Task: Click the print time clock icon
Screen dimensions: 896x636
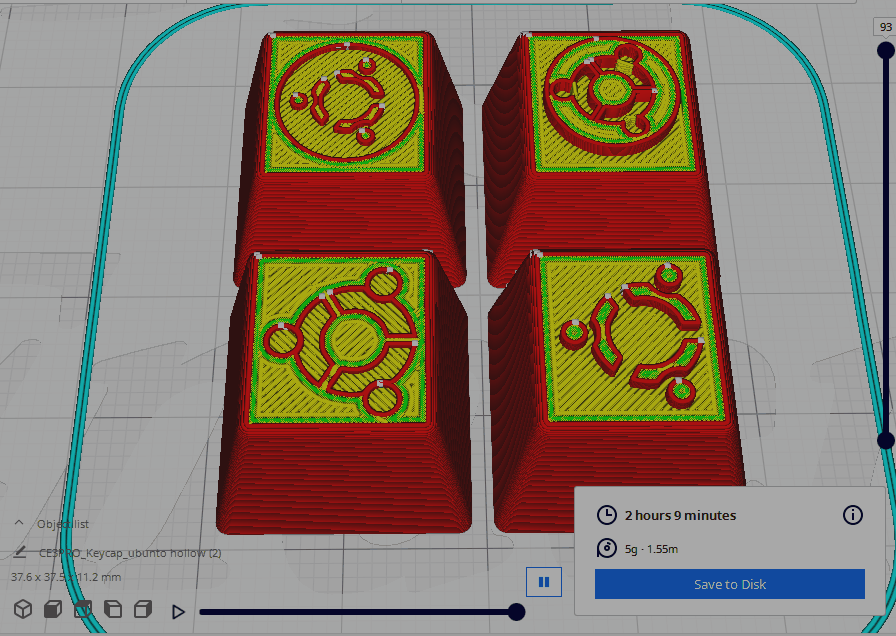Action: [606, 515]
